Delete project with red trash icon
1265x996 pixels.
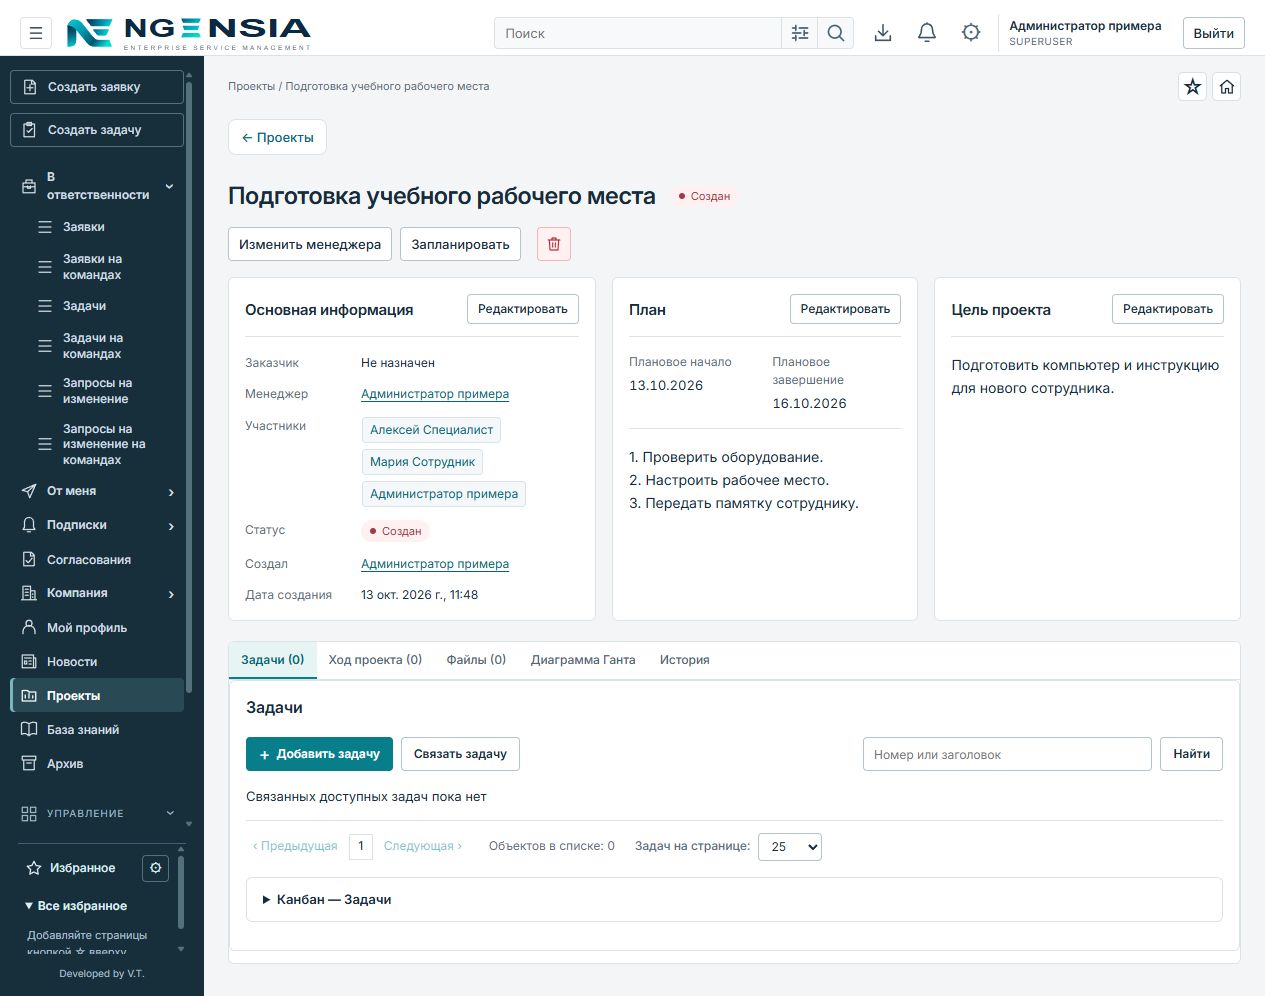pos(554,244)
